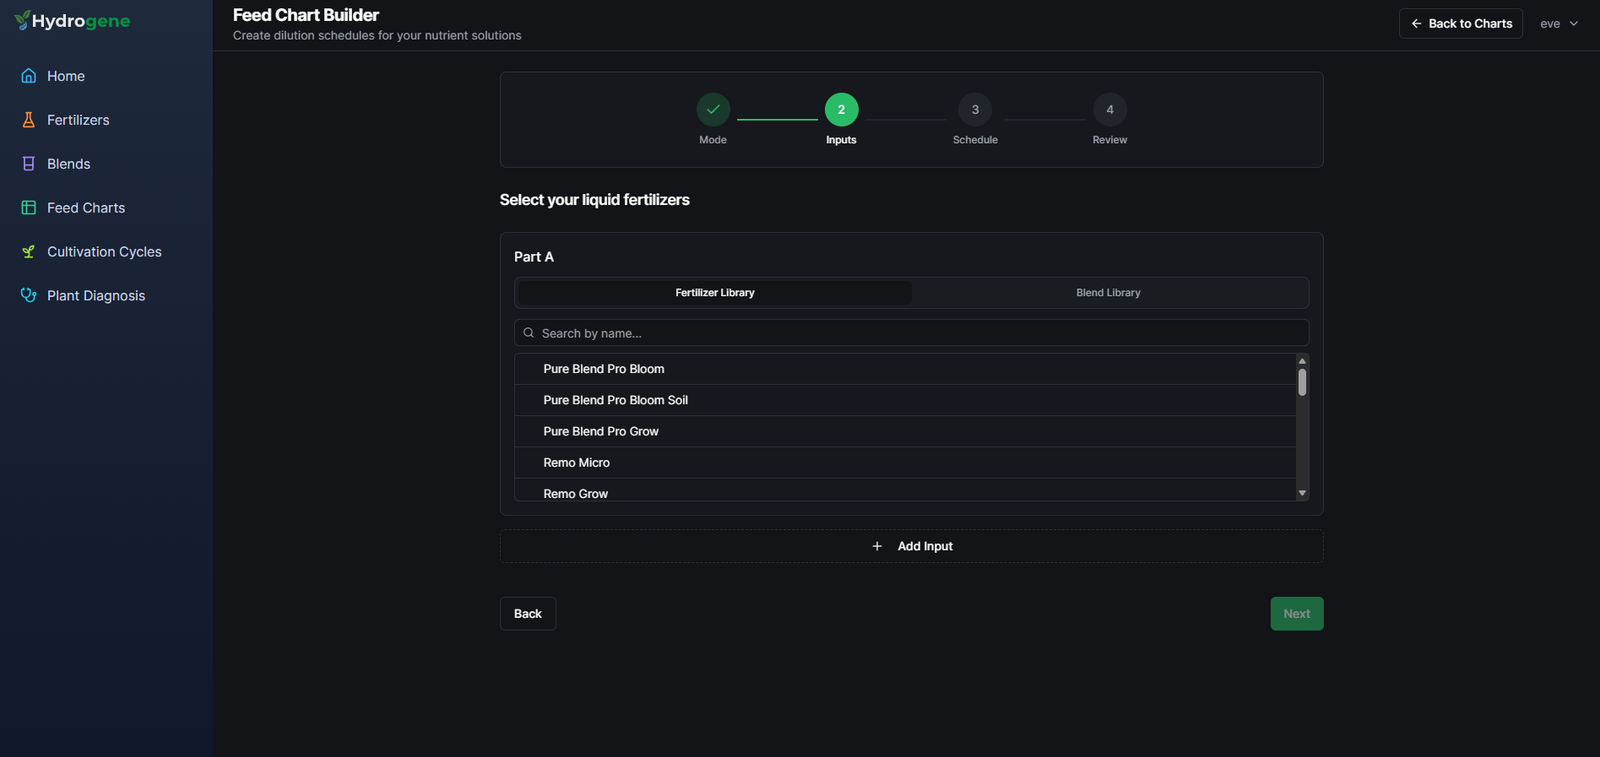Image resolution: width=1600 pixels, height=757 pixels.
Task: Click scrollbar down arrow in fertilizer list
Action: click(1302, 493)
